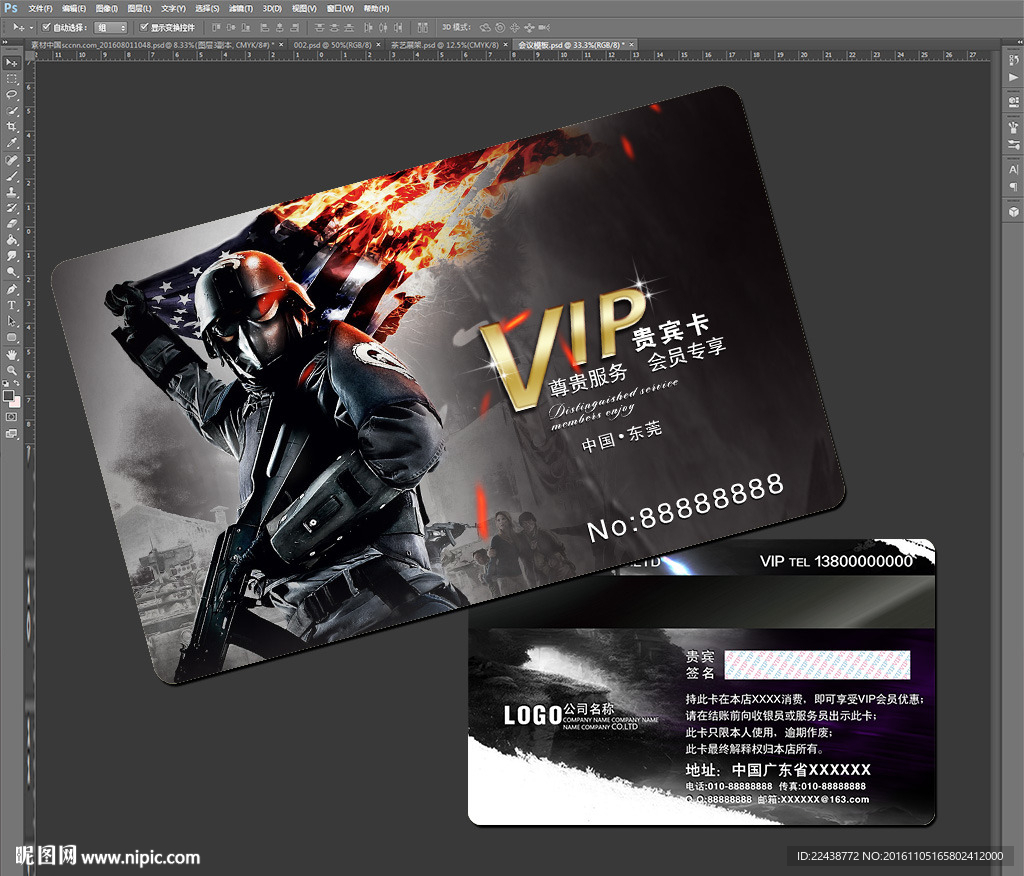Open the 文件(F) menu

pos(40,8)
